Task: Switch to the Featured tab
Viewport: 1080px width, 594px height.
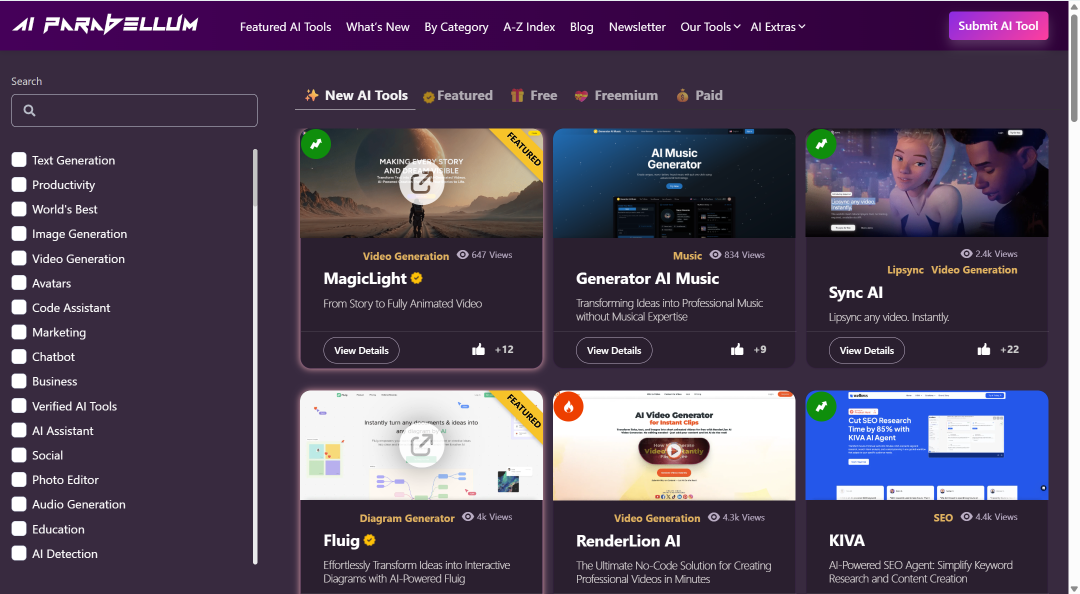Action: (458, 96)
